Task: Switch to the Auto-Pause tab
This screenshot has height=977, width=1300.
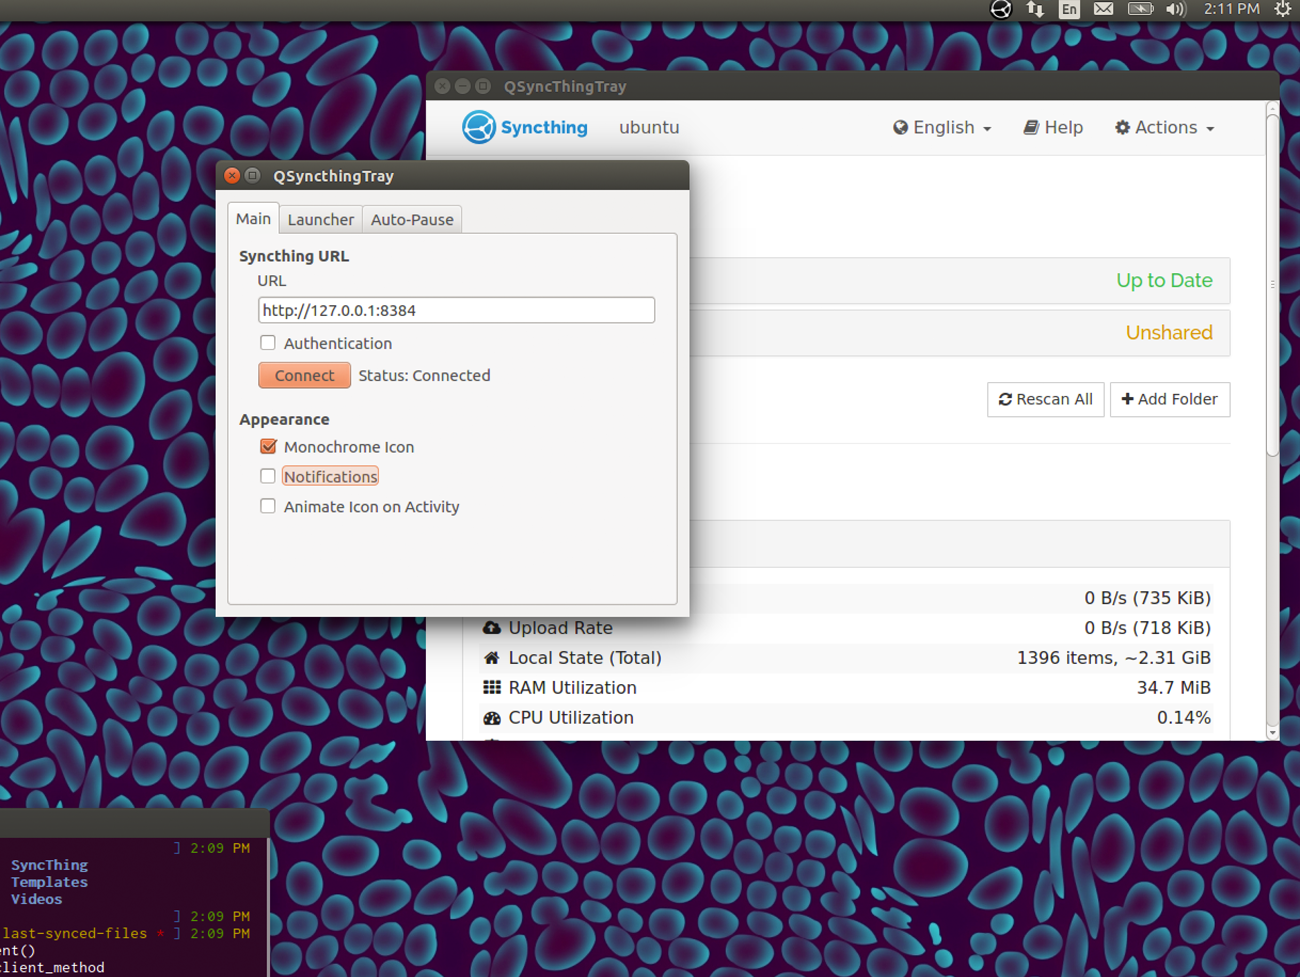Action: tap(412, 219)
